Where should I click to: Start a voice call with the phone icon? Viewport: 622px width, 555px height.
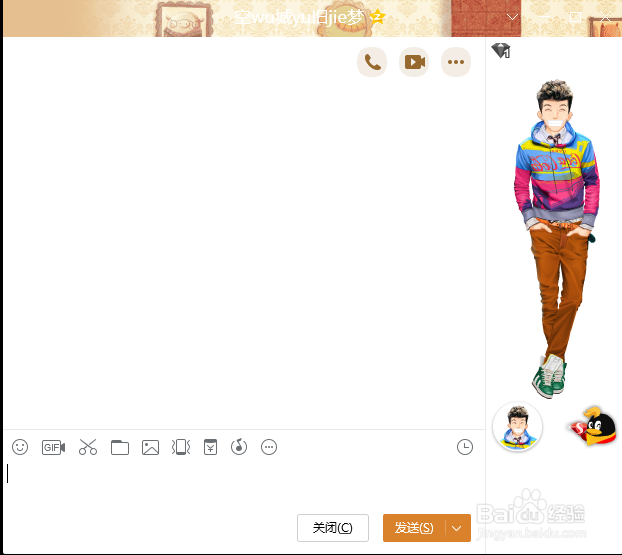[372, 62]
